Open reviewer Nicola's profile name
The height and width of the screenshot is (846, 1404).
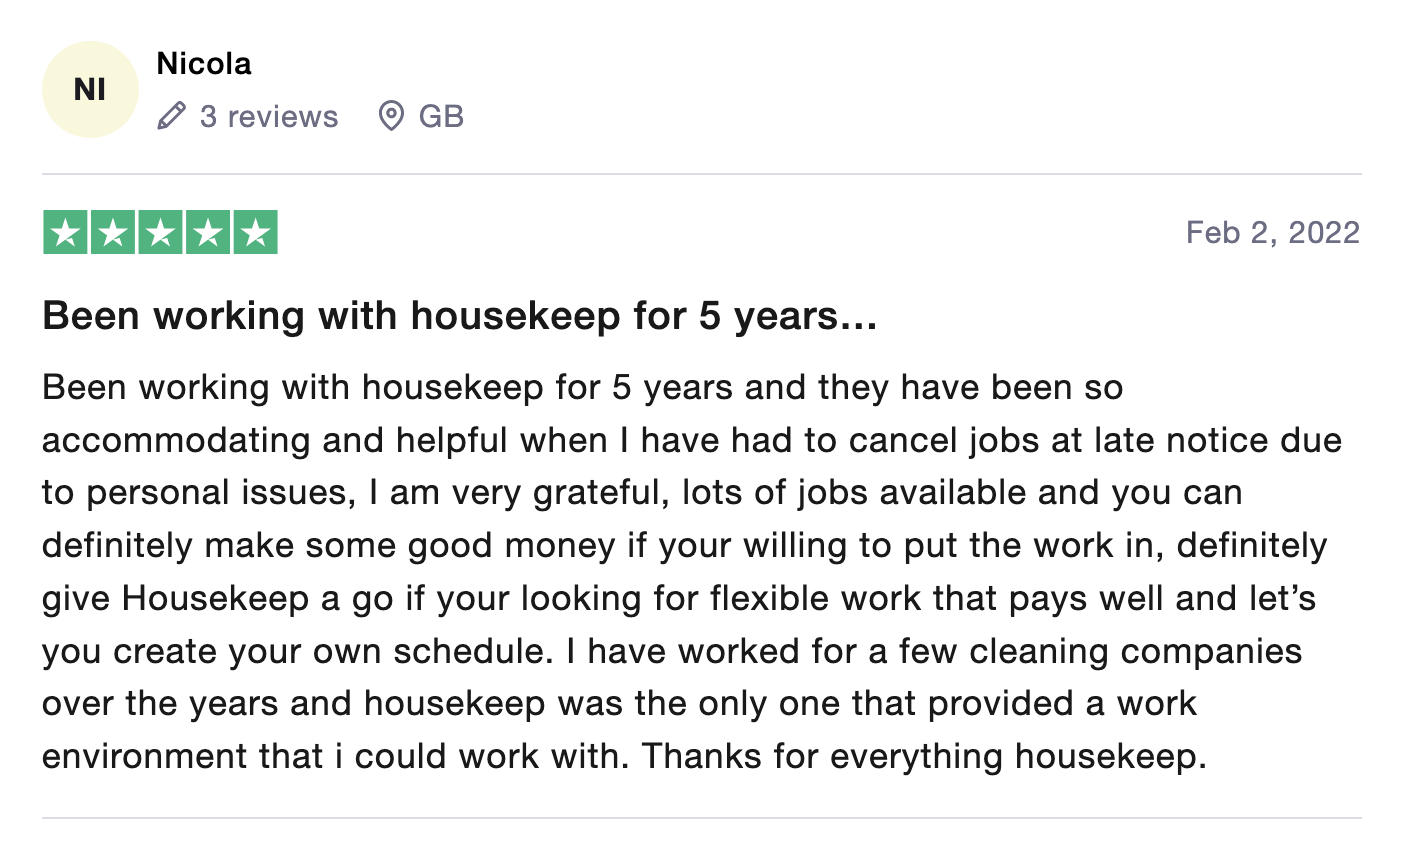pos(204,64)
